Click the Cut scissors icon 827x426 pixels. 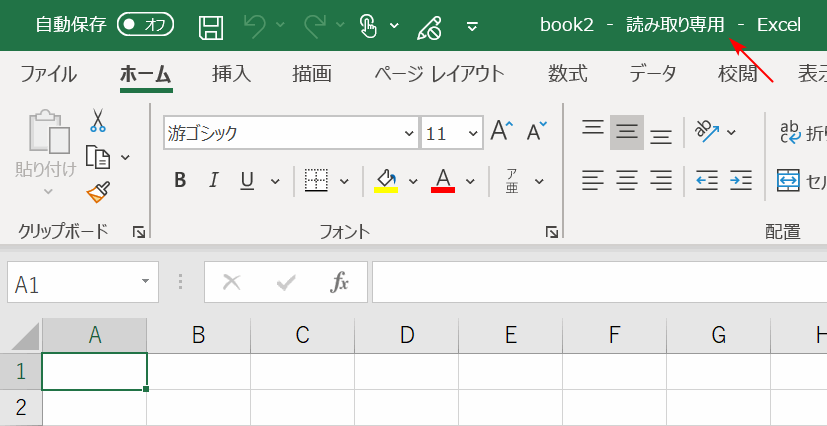click(x=98, y=120)
